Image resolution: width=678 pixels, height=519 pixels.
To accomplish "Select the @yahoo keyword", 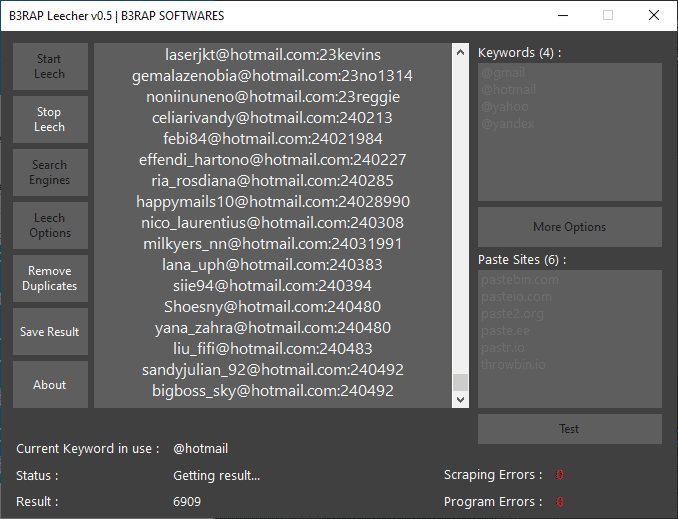I will [505, 107].
